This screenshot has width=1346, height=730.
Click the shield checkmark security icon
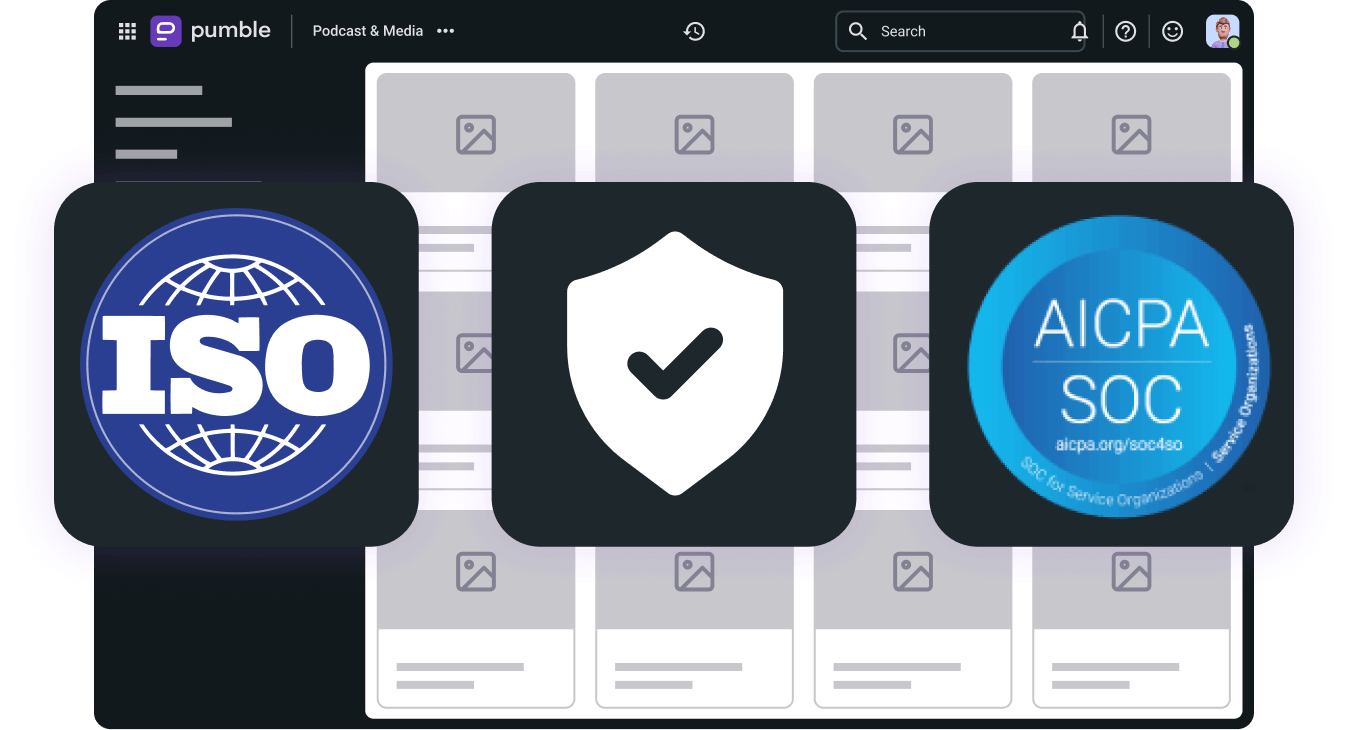(675, 363)
